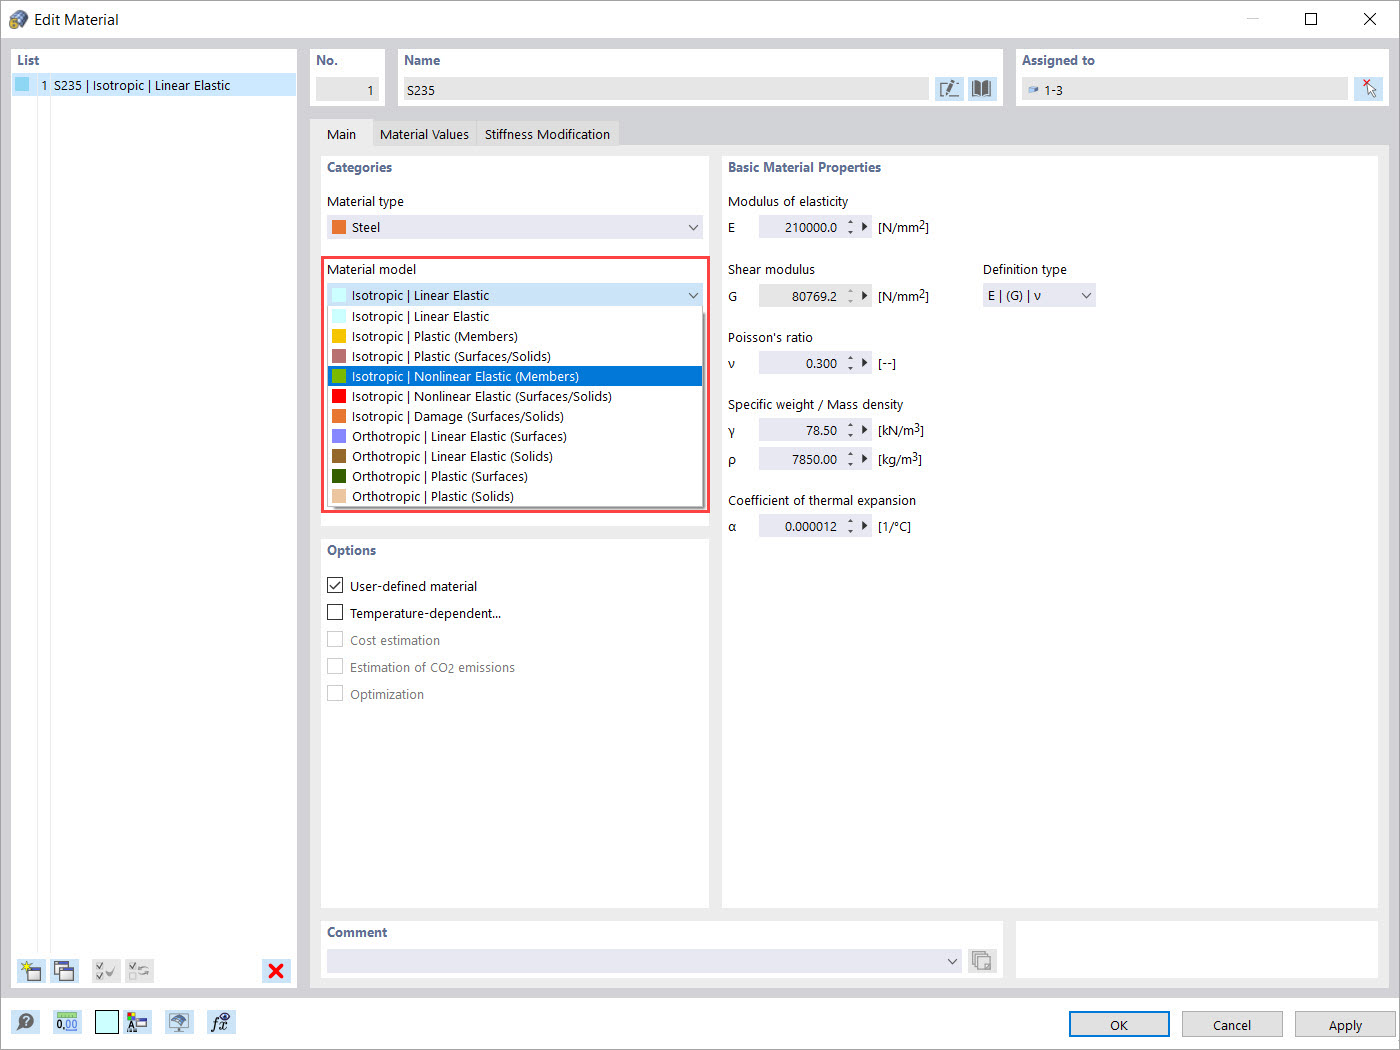
Task: Click the specific weight 78.50 field
Action: (801, 430)
